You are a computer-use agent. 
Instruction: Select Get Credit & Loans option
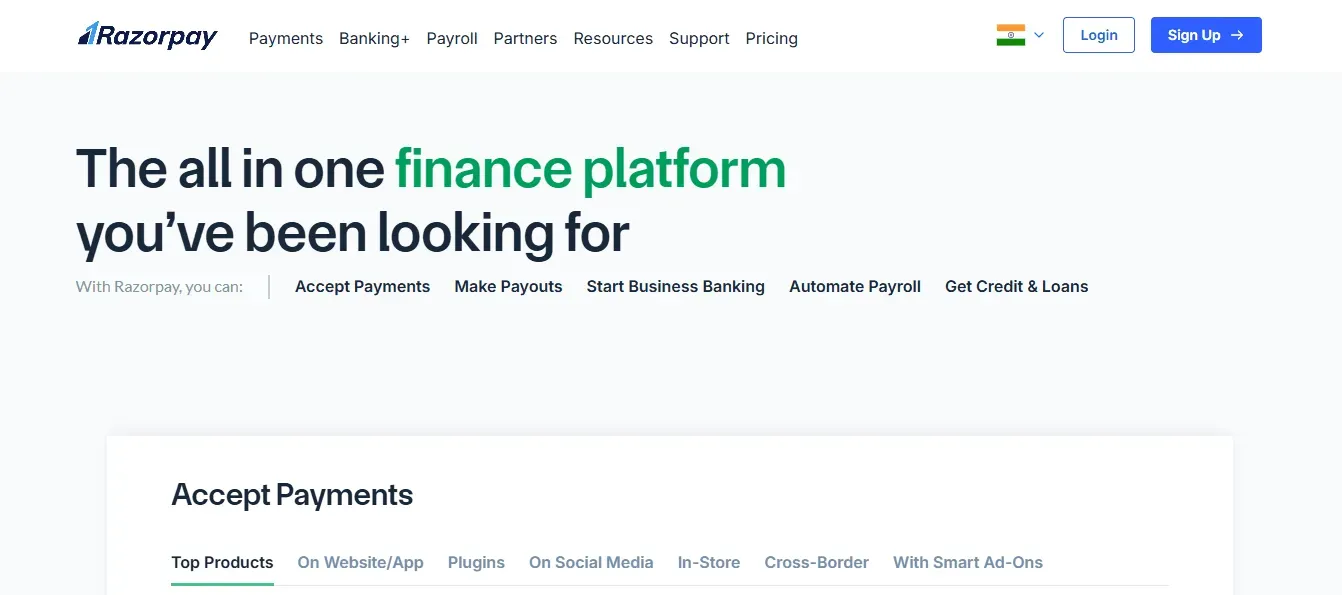(x=1016, y=286)
